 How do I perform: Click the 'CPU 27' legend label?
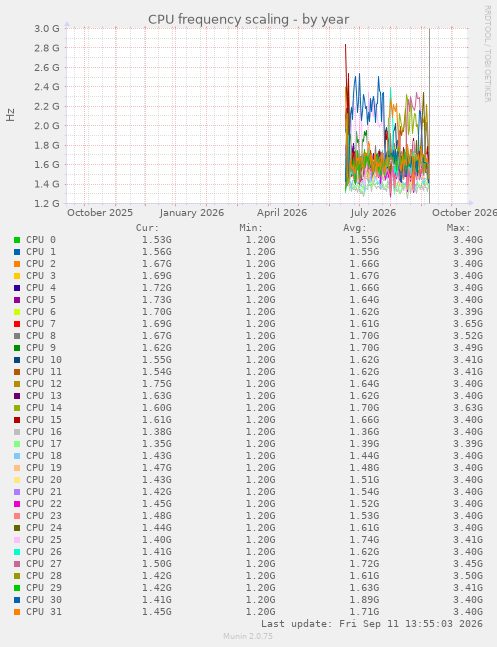click(44, 564)
